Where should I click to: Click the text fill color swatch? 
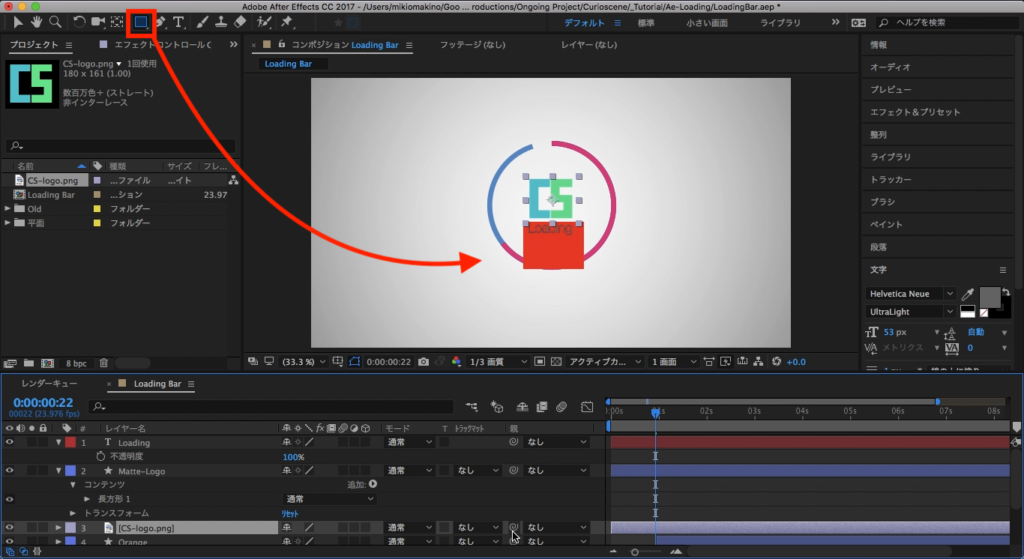988,296
